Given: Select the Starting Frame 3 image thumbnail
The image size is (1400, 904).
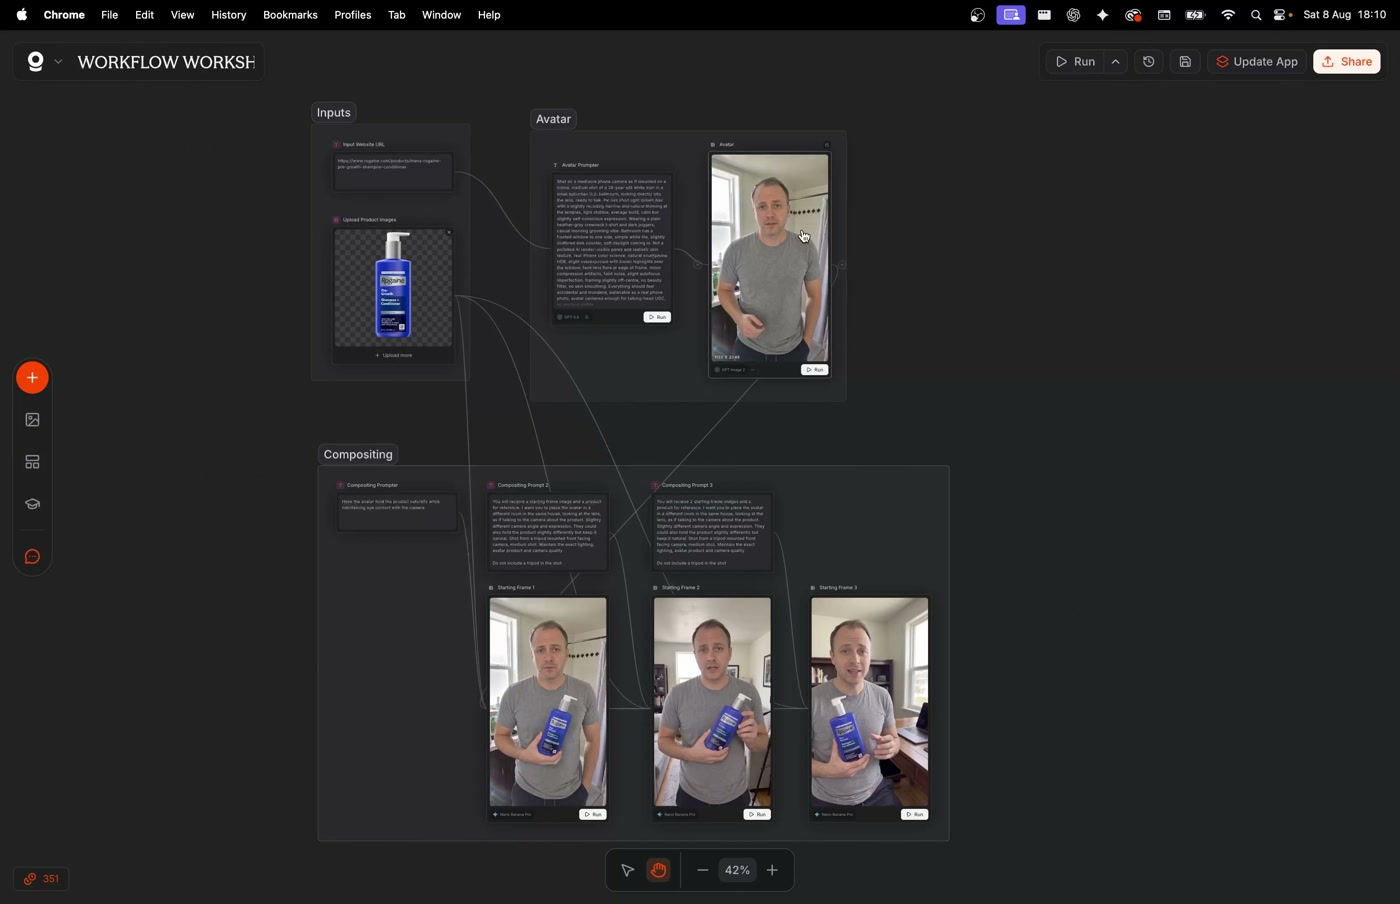Looking at the screenshot, I should pyautogui.click(x=870, y=702).
